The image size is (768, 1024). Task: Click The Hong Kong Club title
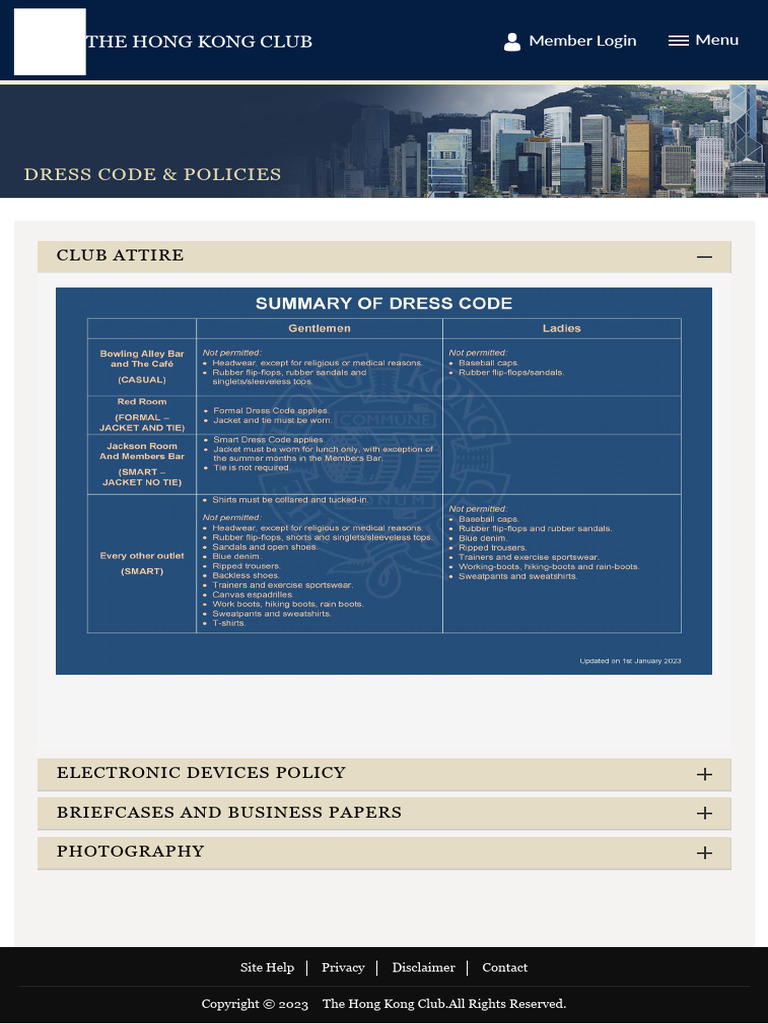(x=199, y=41)
